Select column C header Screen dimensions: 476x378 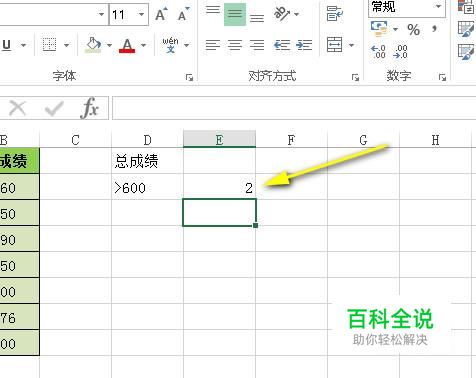click(75, 140)
